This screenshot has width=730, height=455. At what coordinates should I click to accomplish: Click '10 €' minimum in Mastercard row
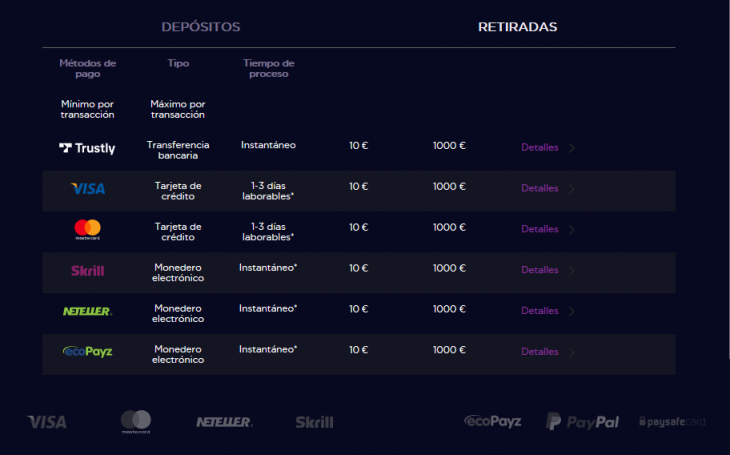click(x=358, y=227)
